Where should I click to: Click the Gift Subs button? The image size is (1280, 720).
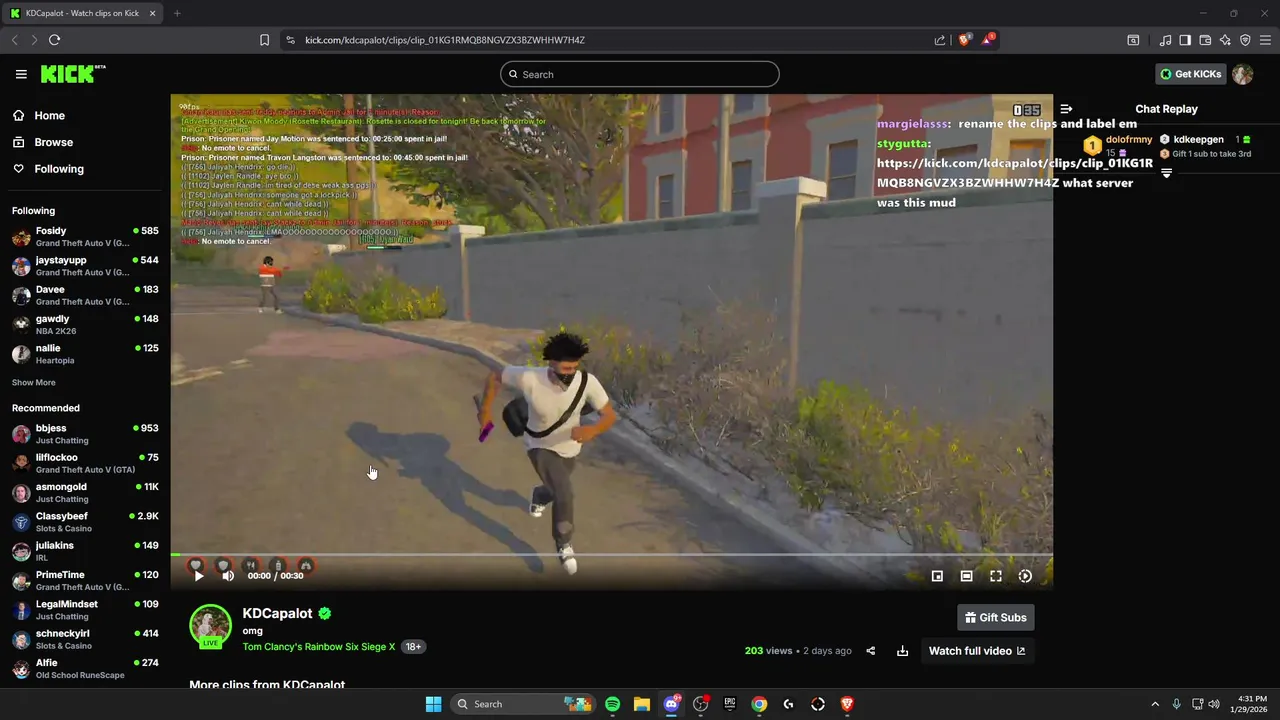pyautogui.click(x=995, y=618)
